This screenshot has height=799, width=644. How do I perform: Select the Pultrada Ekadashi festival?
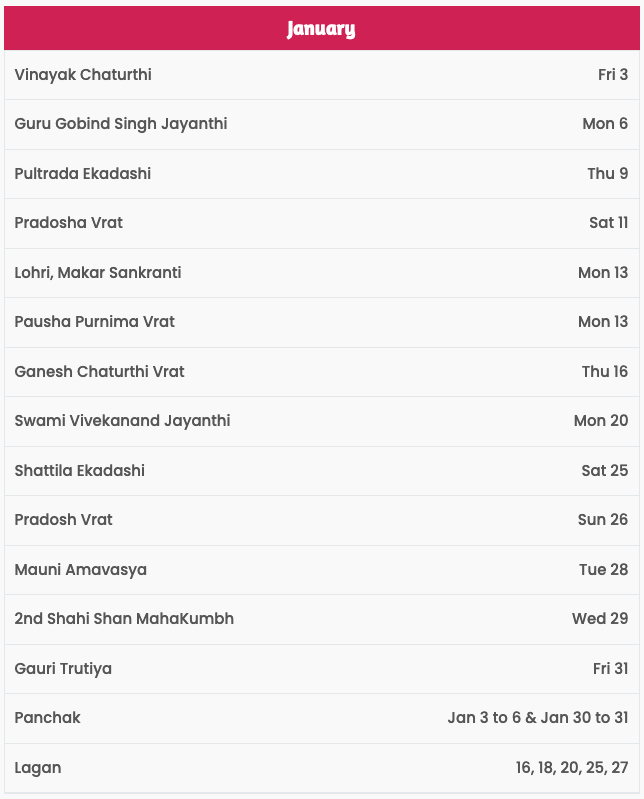(x=321, y=174)
